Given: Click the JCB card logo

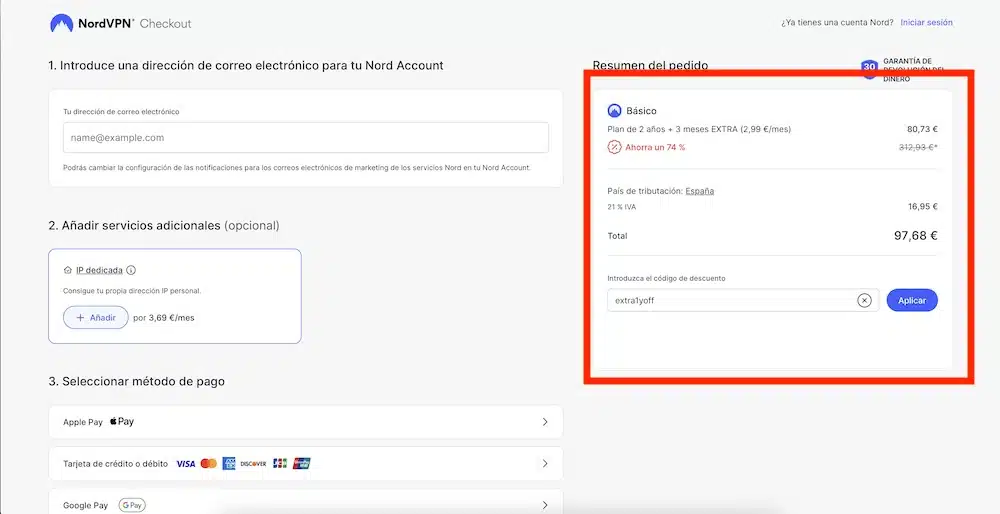Looking at the screenshot, I should pyautogui.click(x=279, y=464).
